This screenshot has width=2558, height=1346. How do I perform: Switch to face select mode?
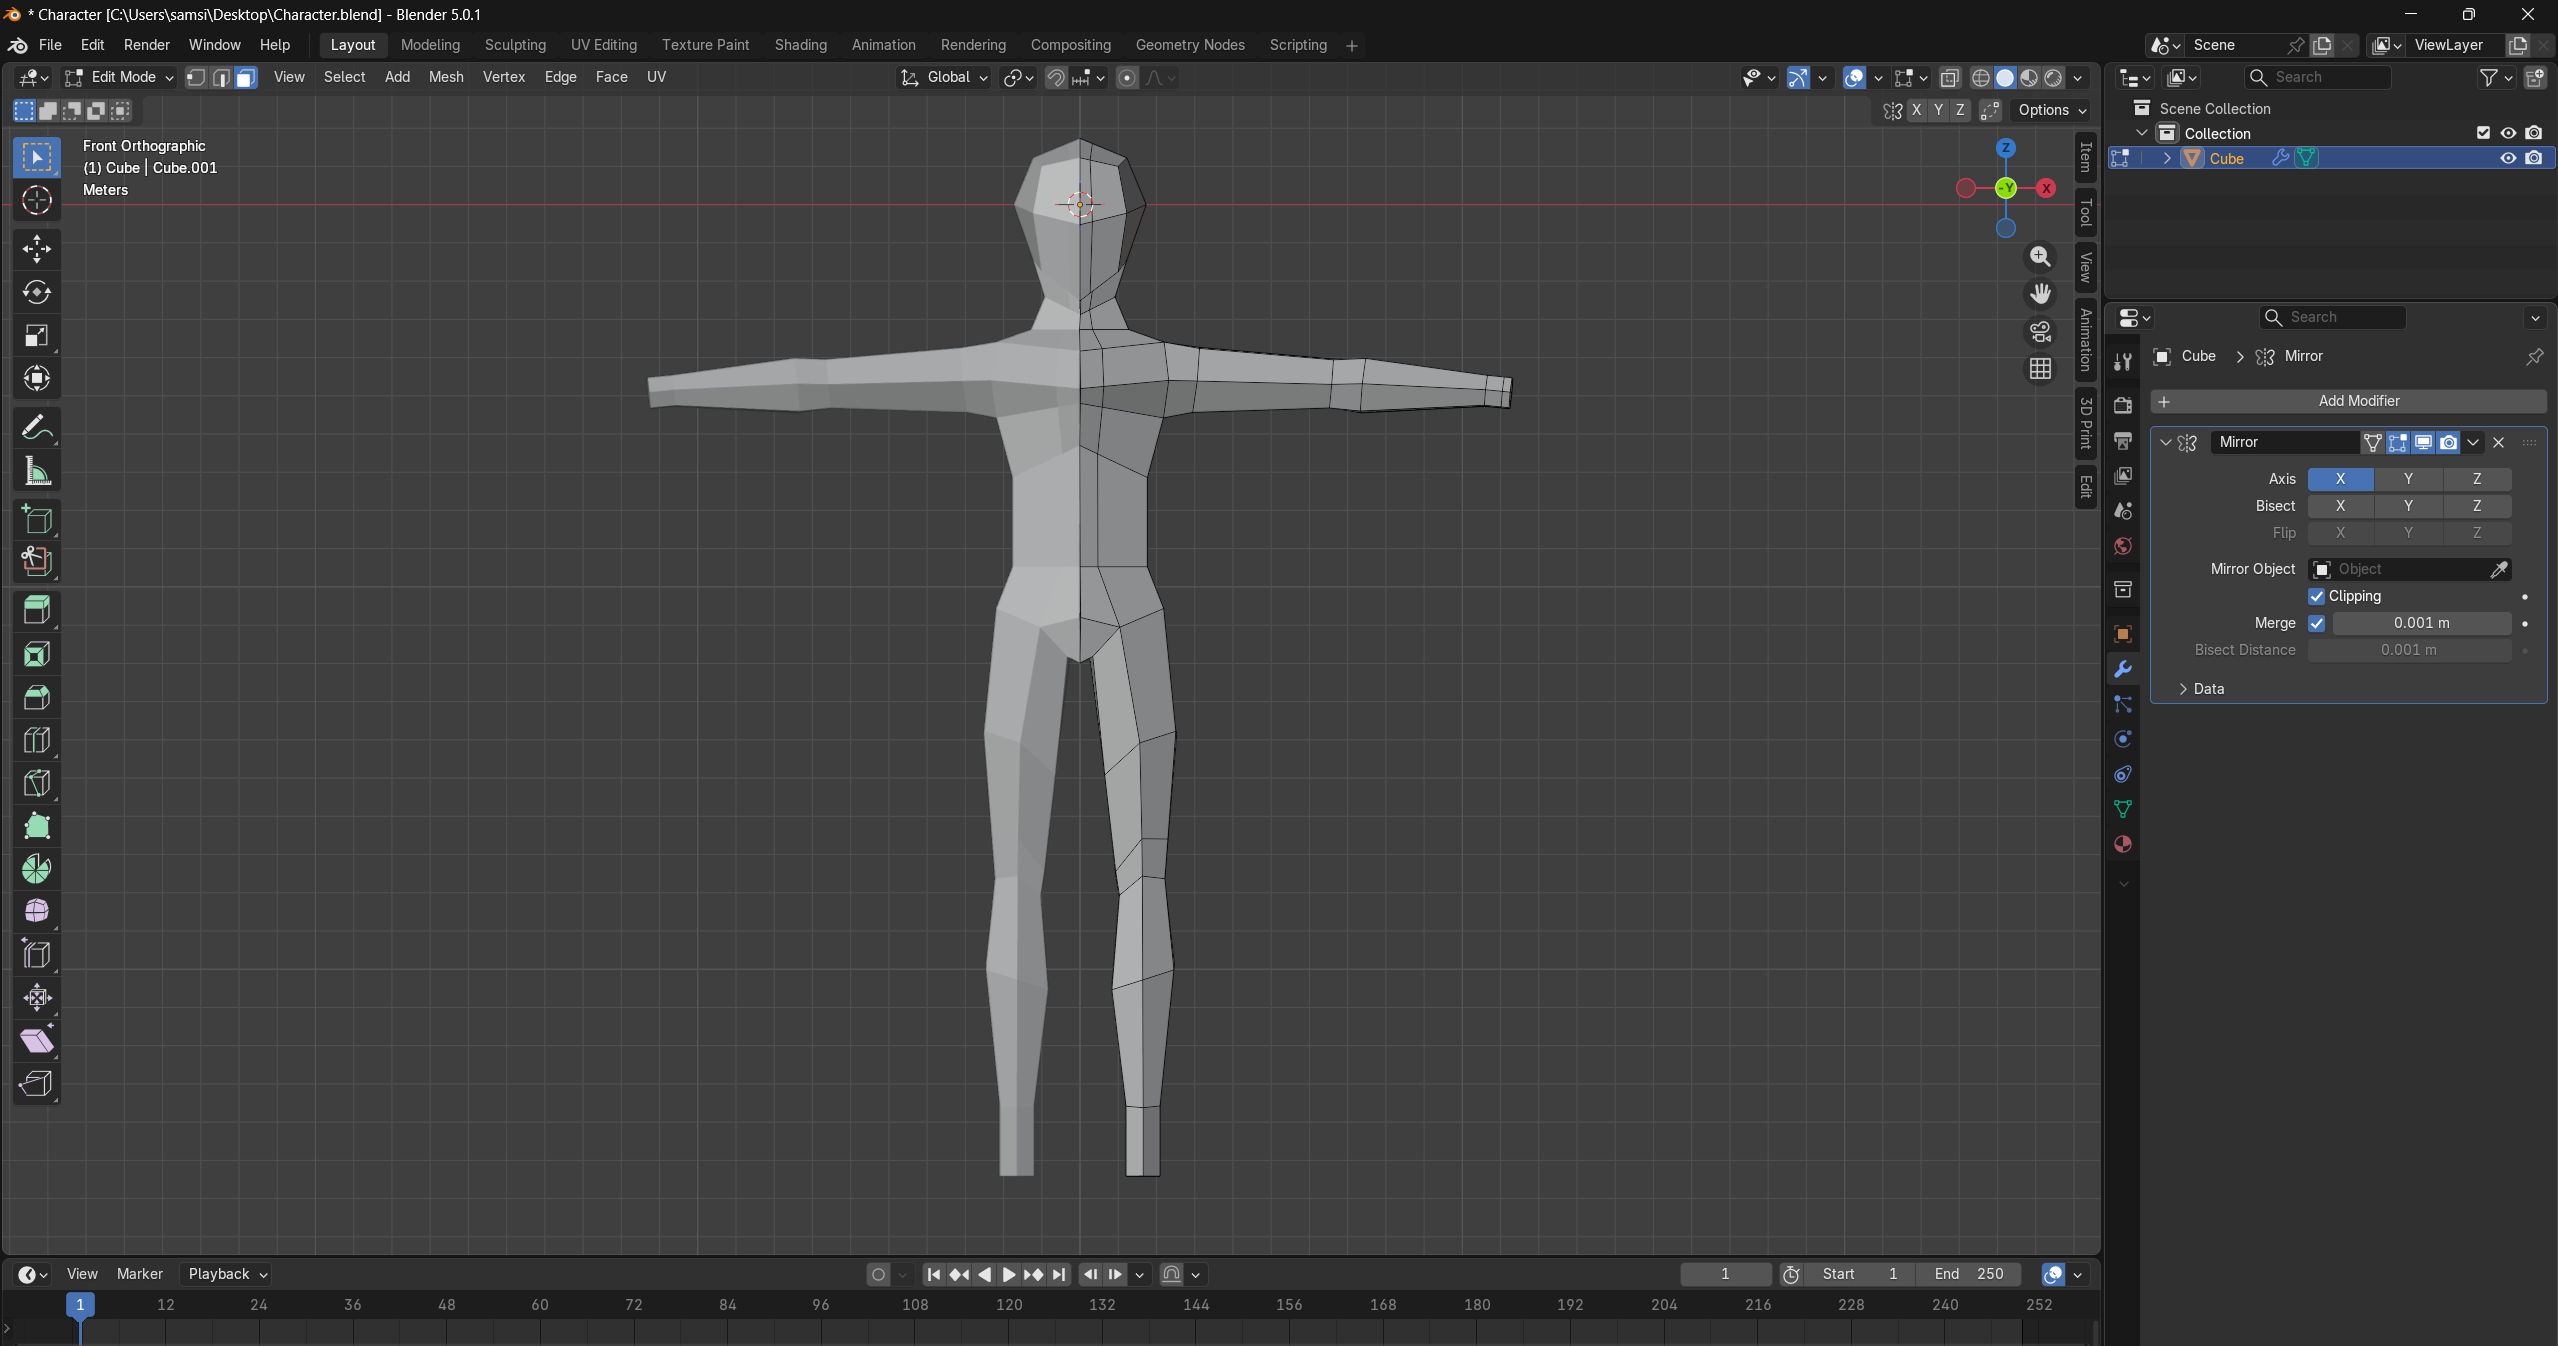(246, 77)
